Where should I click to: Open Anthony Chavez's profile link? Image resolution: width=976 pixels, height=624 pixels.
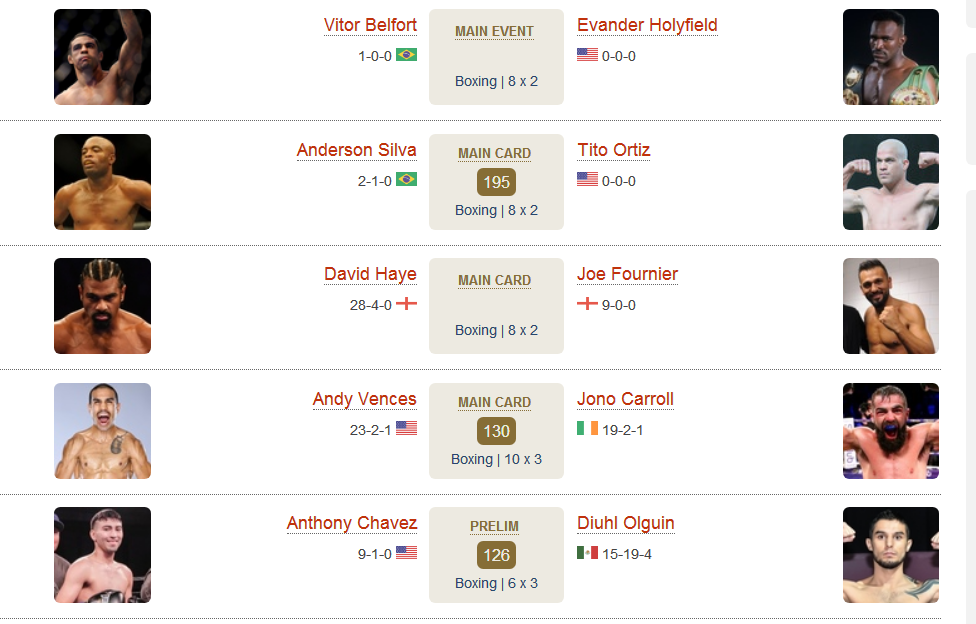352,524
